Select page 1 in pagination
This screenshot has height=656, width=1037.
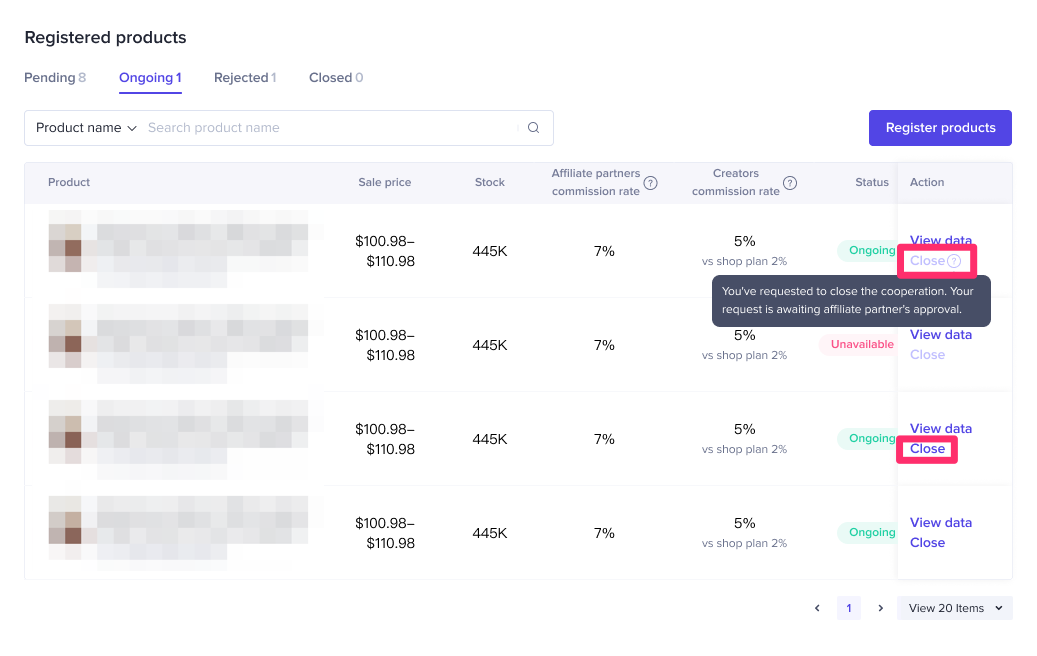pos(848,608)
